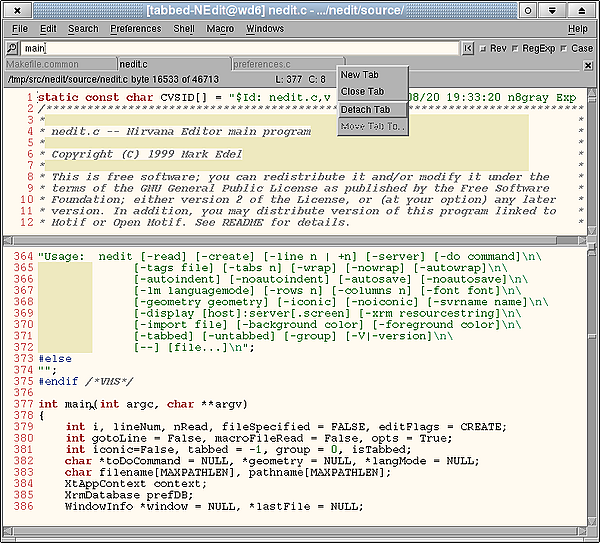The height and width of the screenshot is (543, 600).
Task: Close the current tab with X button
Action: pos(588,66)
